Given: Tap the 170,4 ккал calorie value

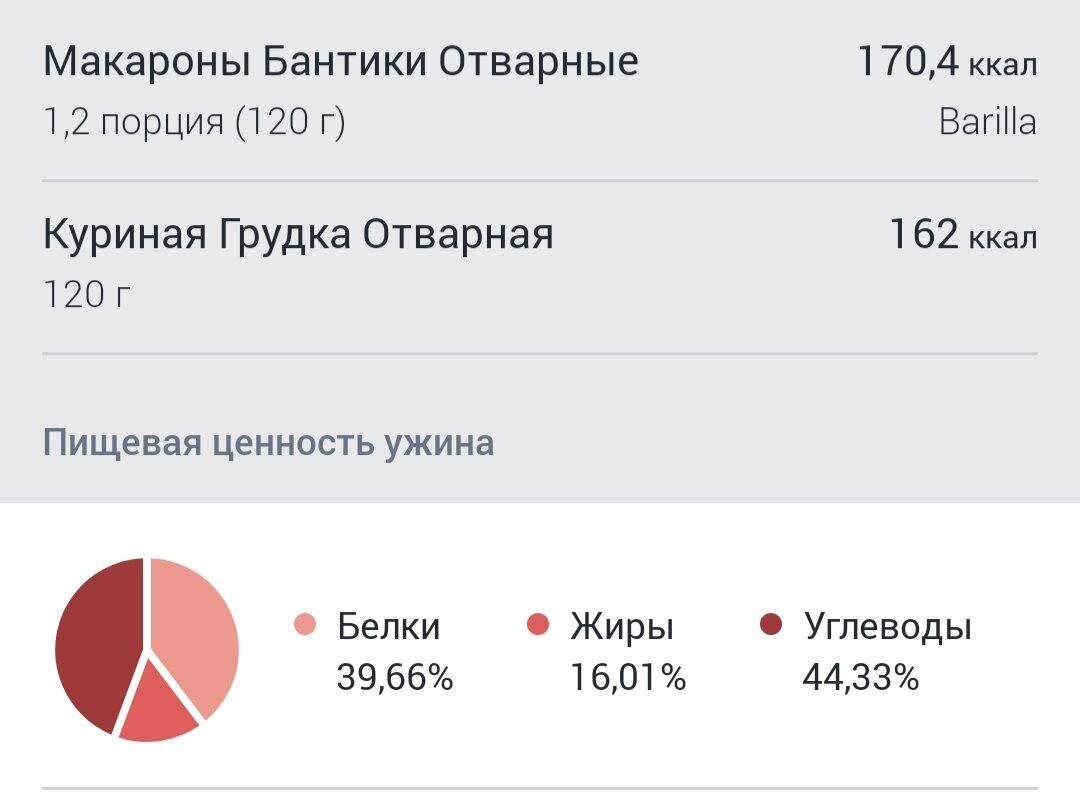Looking at the screenshot, I should pos(947,61).
